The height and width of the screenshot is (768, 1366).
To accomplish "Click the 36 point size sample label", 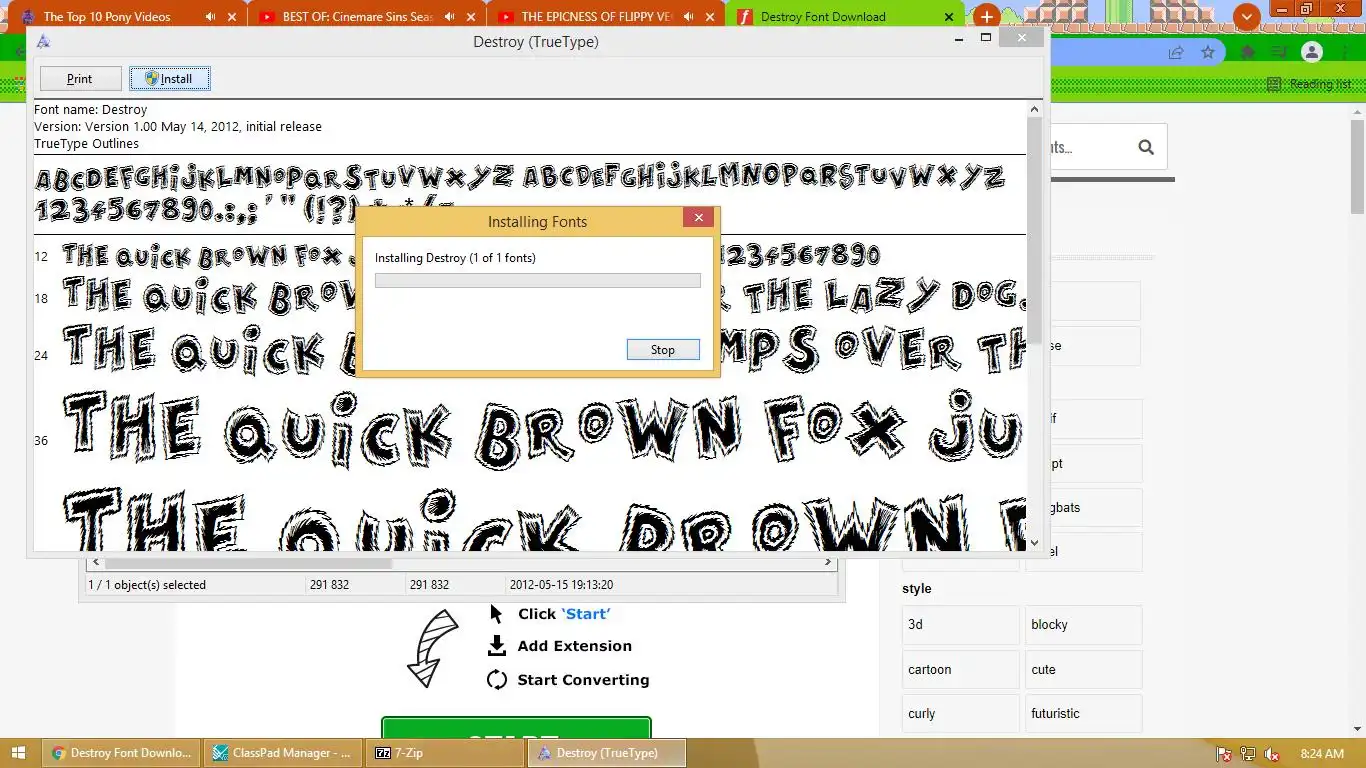I will [x=41, y=440].
